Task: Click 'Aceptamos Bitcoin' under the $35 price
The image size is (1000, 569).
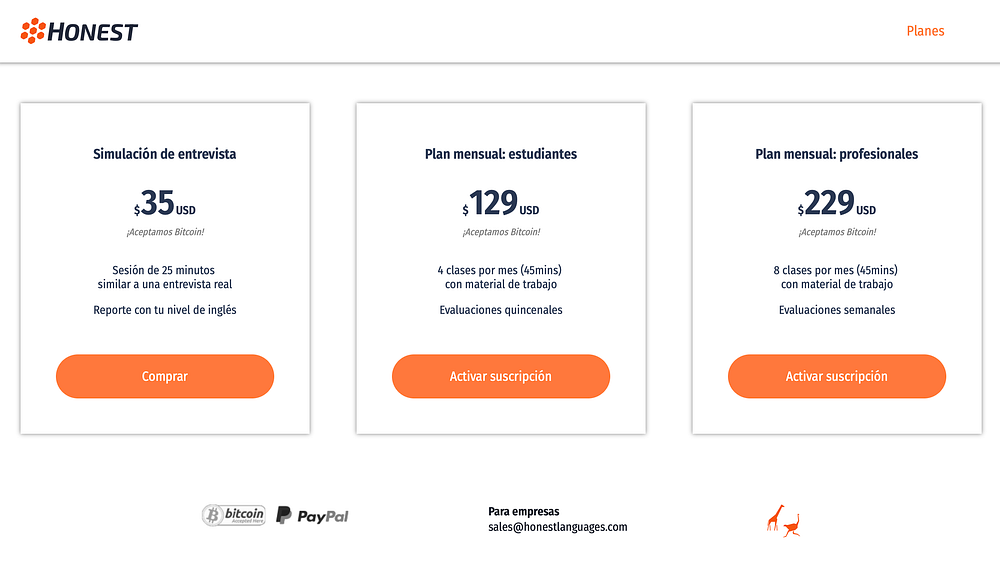Action: tap(165, 232)
